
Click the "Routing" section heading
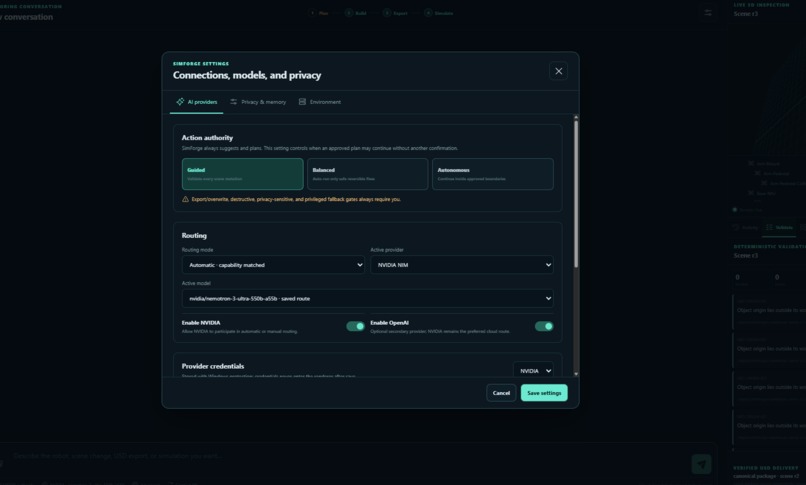click(194, 235)
